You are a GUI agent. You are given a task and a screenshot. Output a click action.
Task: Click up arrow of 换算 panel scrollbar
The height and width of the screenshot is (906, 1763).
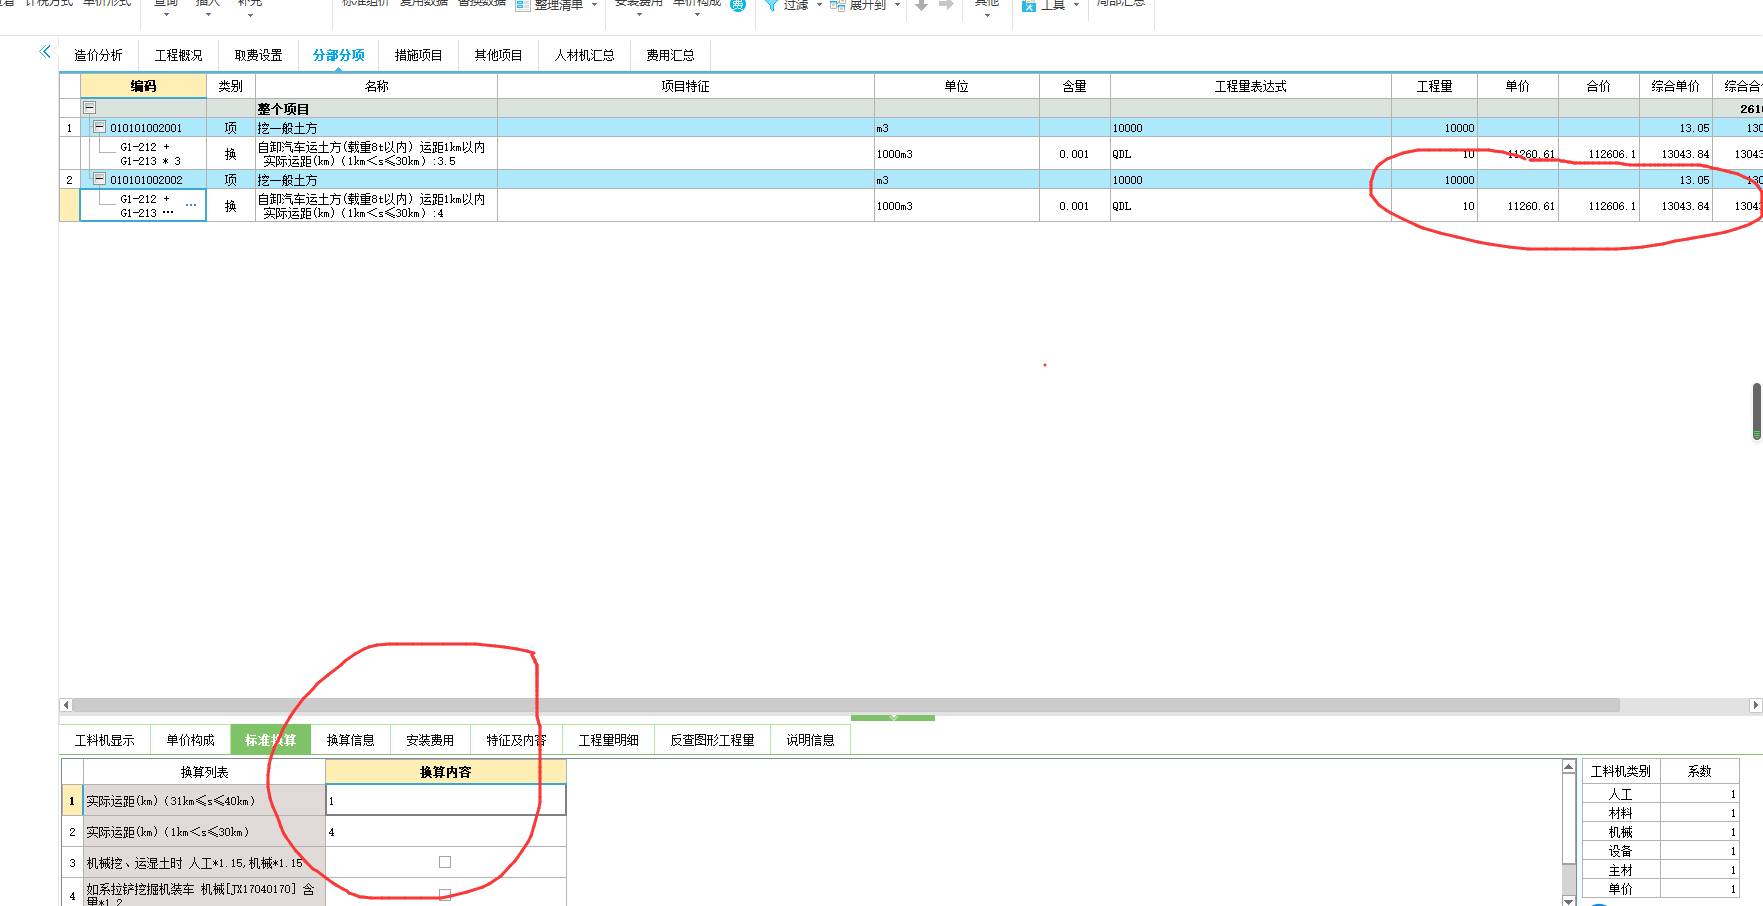(1569, 766)
